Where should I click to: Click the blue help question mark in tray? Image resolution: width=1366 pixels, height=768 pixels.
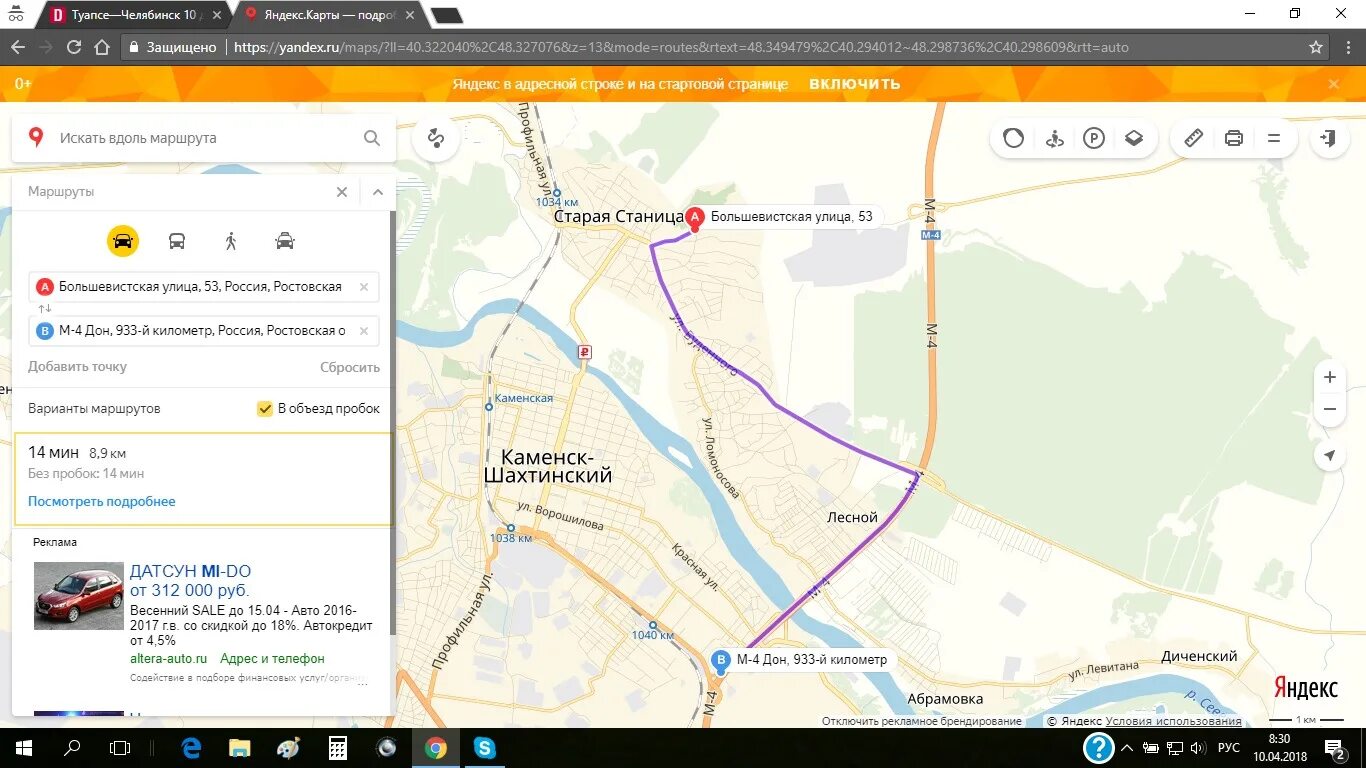pyautogui.click(x=1099, y=748)
